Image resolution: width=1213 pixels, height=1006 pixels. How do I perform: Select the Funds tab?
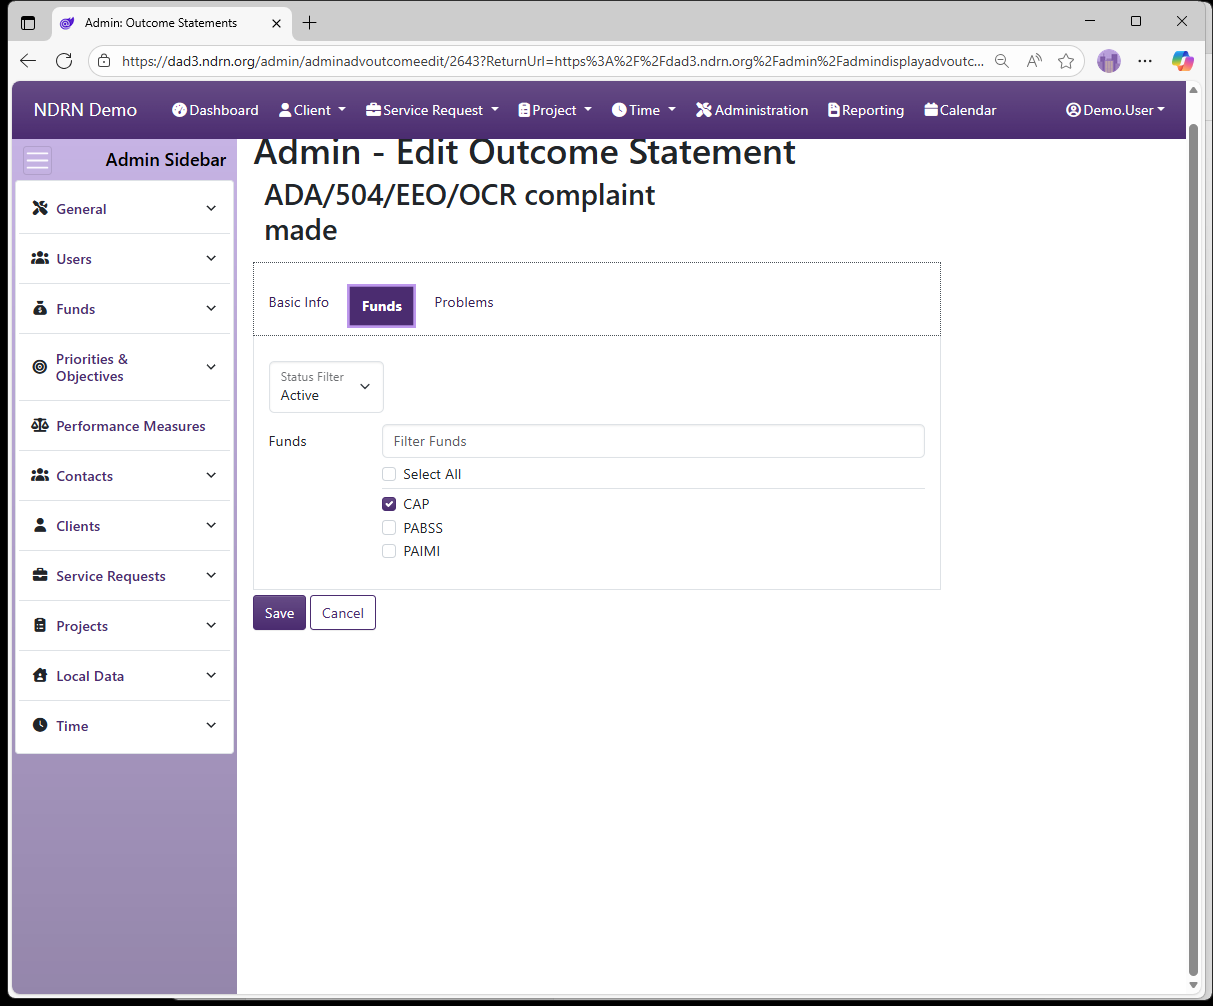[x=382, y=306]
